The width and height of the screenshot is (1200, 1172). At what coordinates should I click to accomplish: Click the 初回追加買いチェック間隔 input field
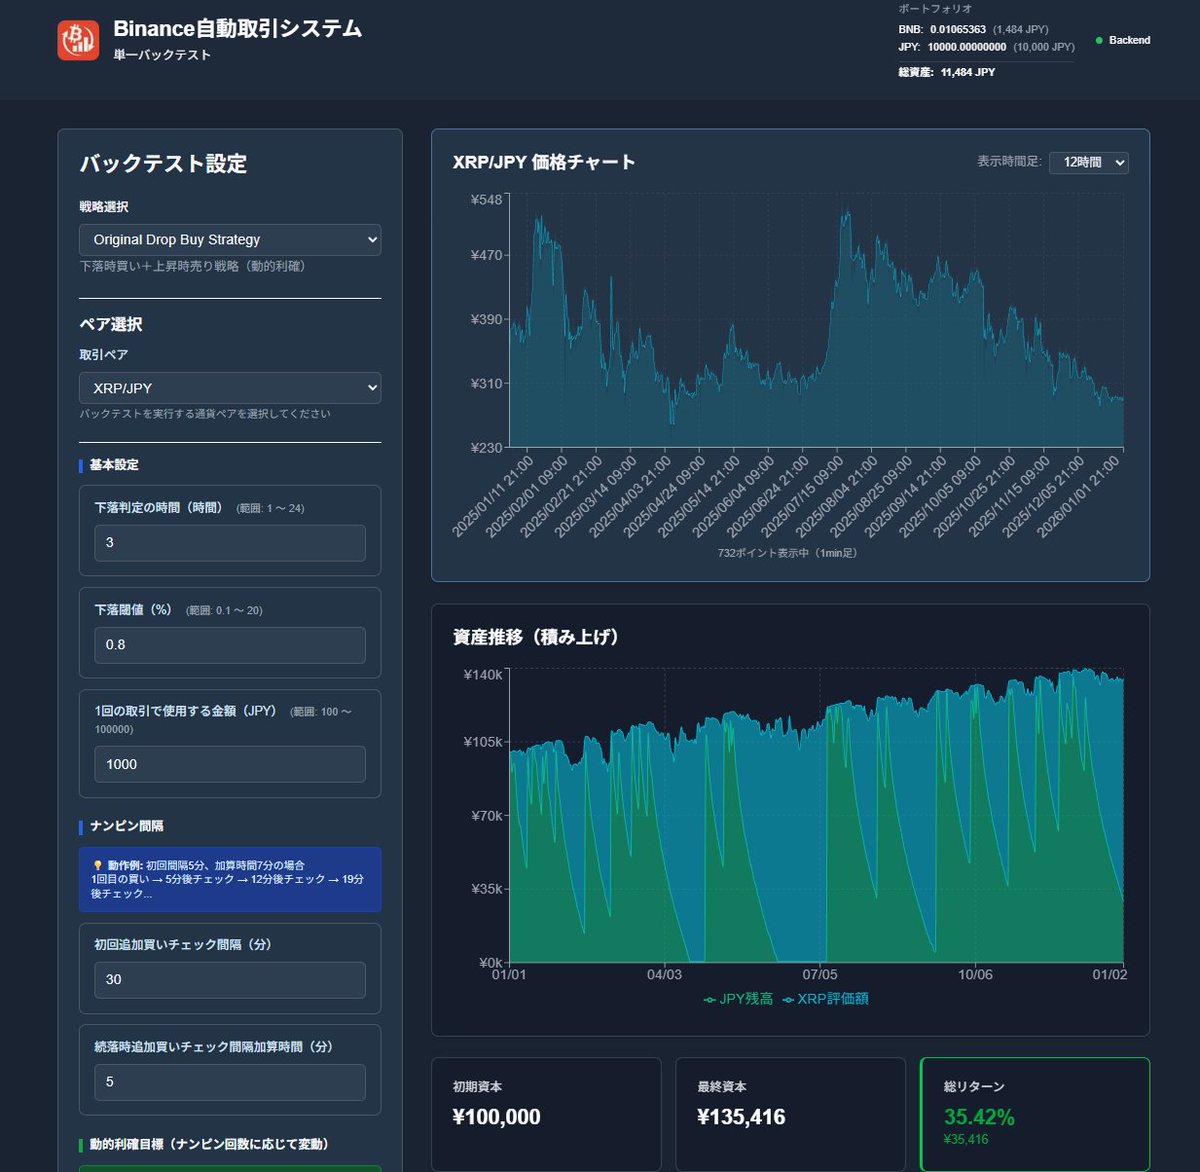point(230,979)
